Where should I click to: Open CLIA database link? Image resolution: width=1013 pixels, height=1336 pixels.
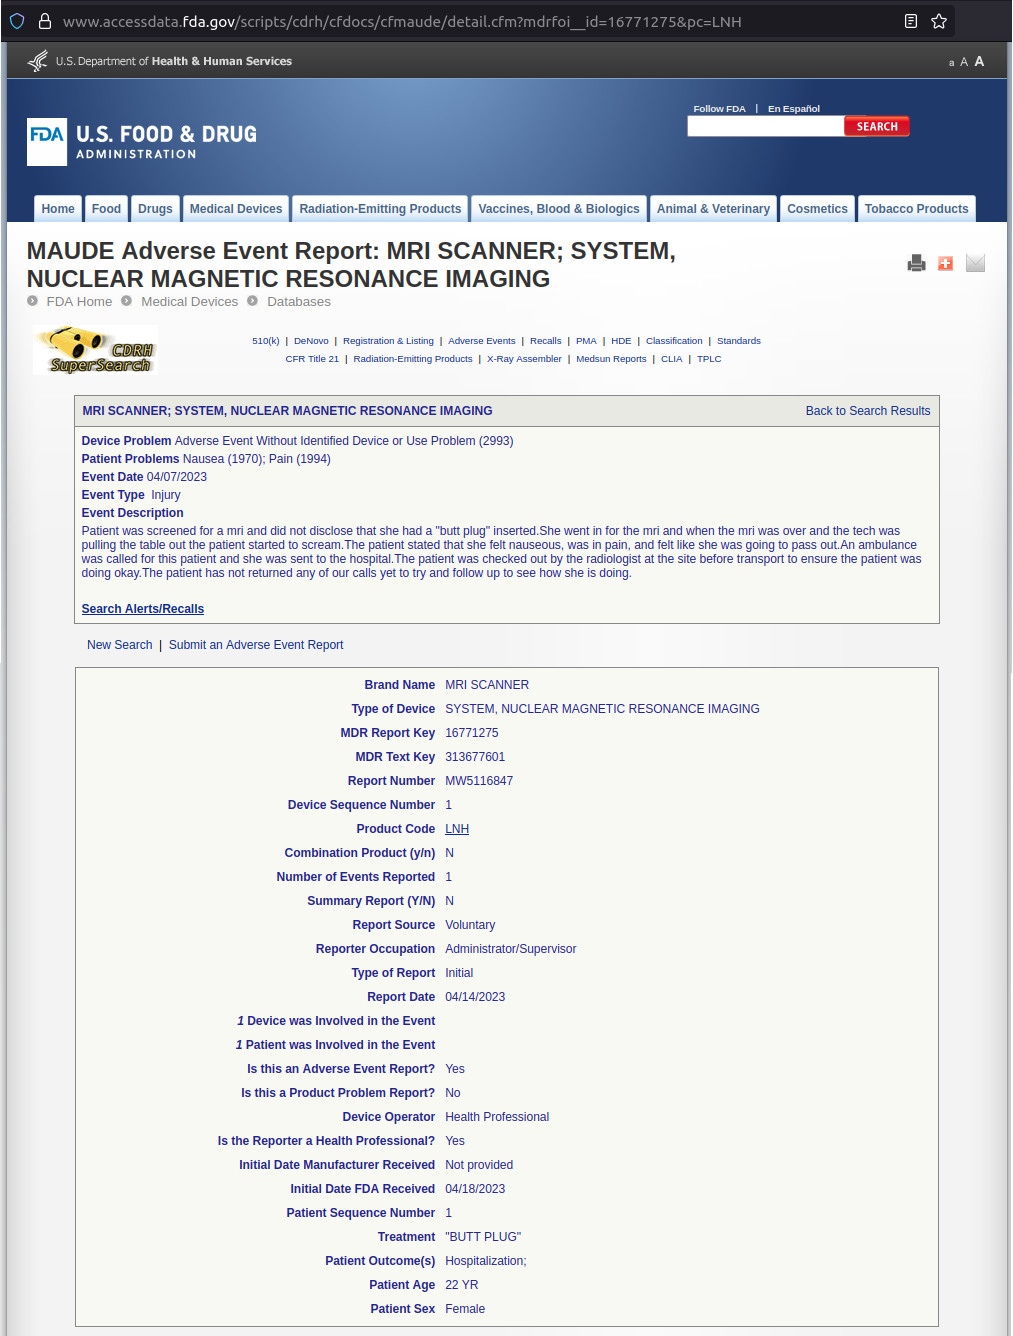[x=671, y=359]
